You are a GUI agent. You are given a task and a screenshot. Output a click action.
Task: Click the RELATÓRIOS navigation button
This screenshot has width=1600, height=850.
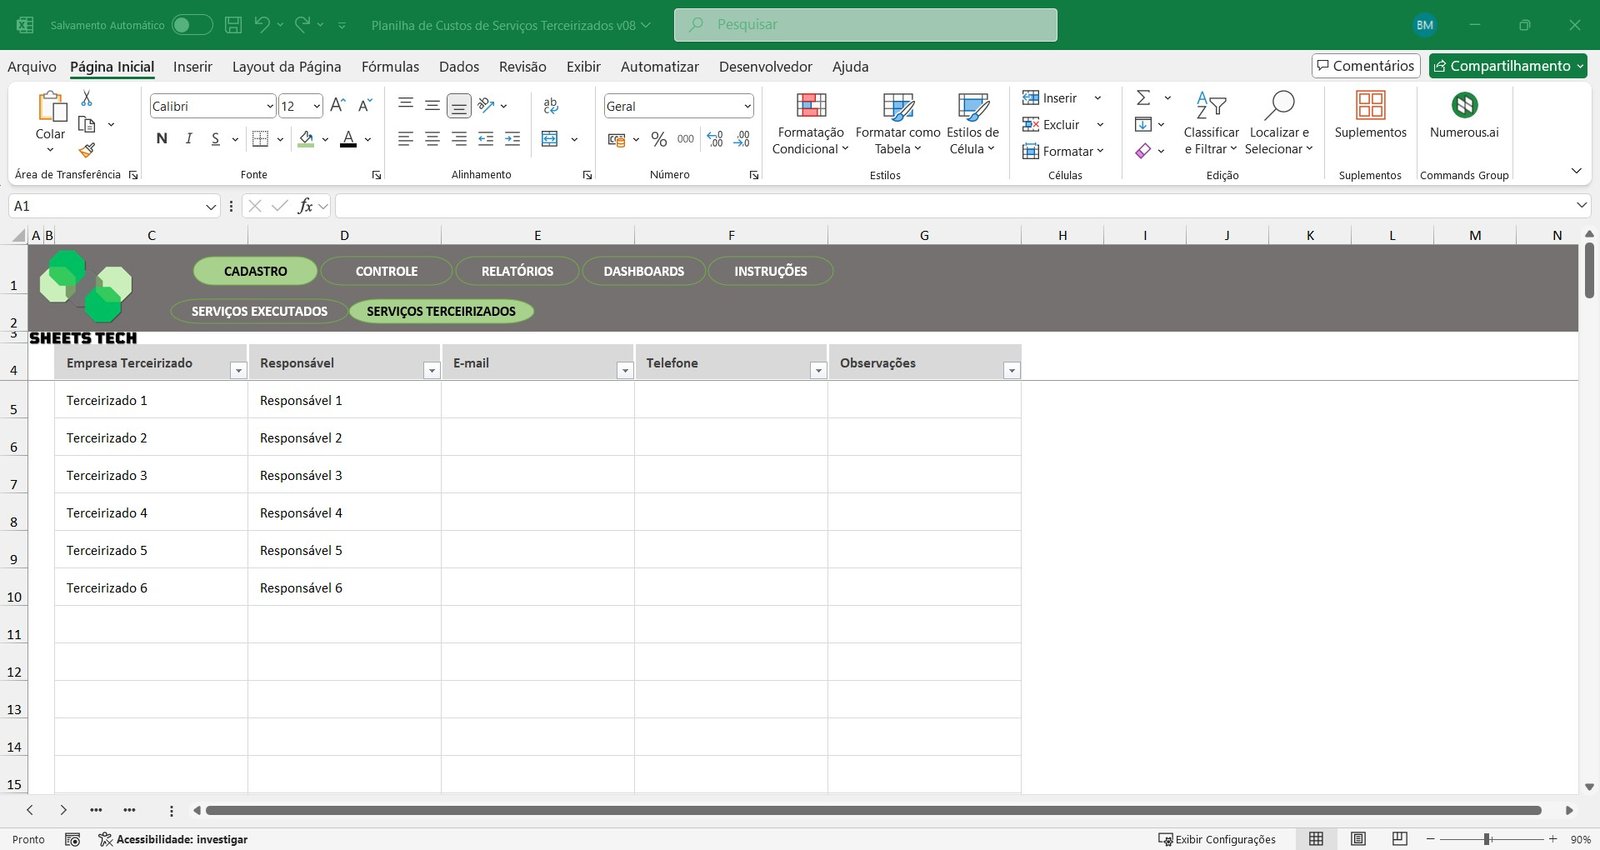517,271
